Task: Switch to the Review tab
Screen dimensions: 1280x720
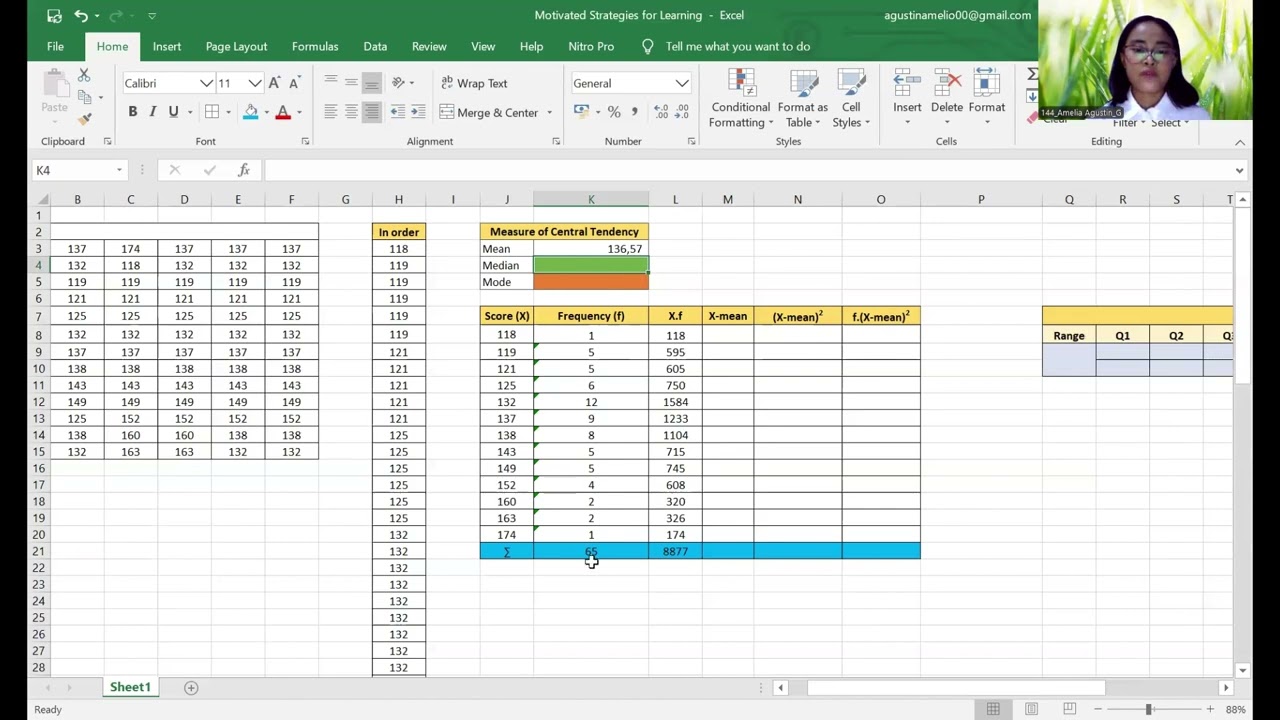Action: click(429, 46)
